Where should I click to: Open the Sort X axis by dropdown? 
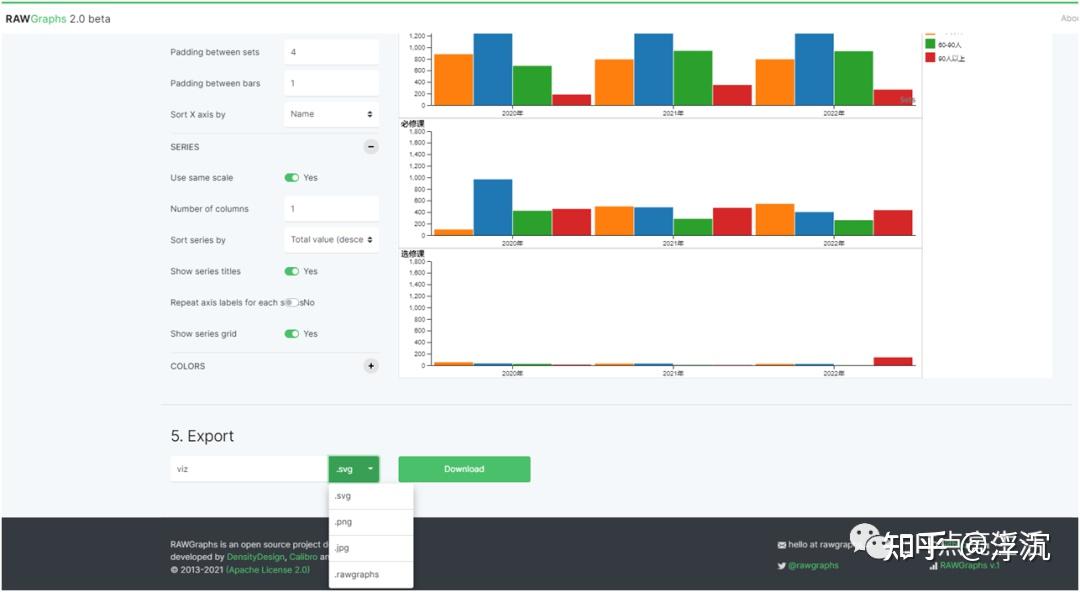coord(331,114)
